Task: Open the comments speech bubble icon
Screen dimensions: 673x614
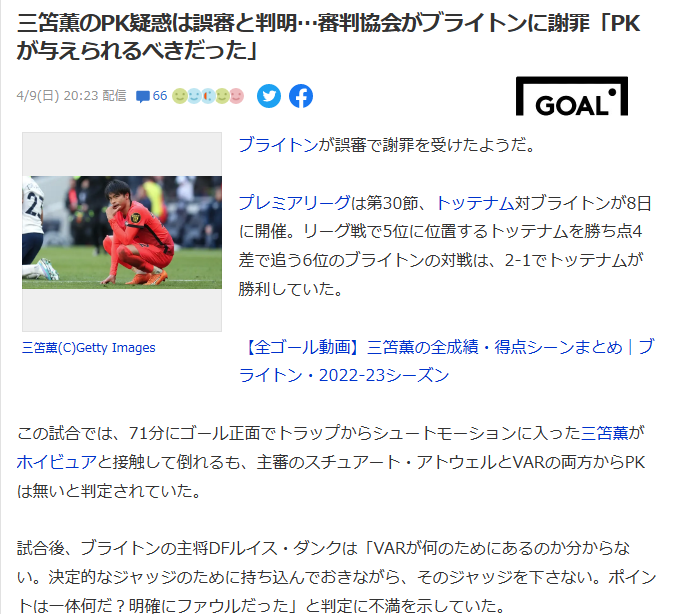Action: coord(142,97)
